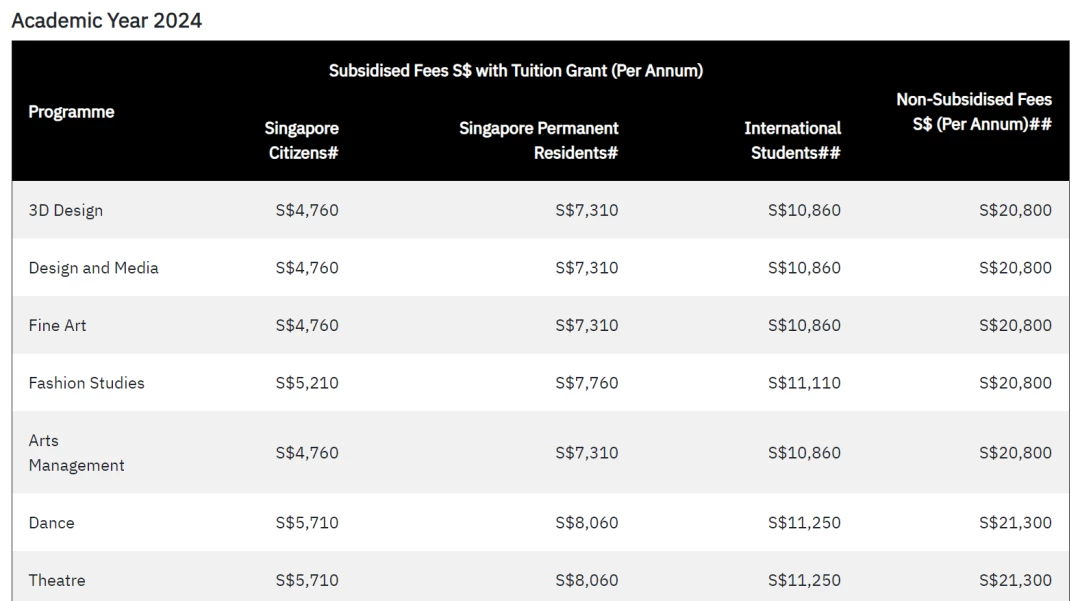Click the Singapore Citizens# column header
The width and height of the screenshot is (1080, 601).
coord(302,140)
